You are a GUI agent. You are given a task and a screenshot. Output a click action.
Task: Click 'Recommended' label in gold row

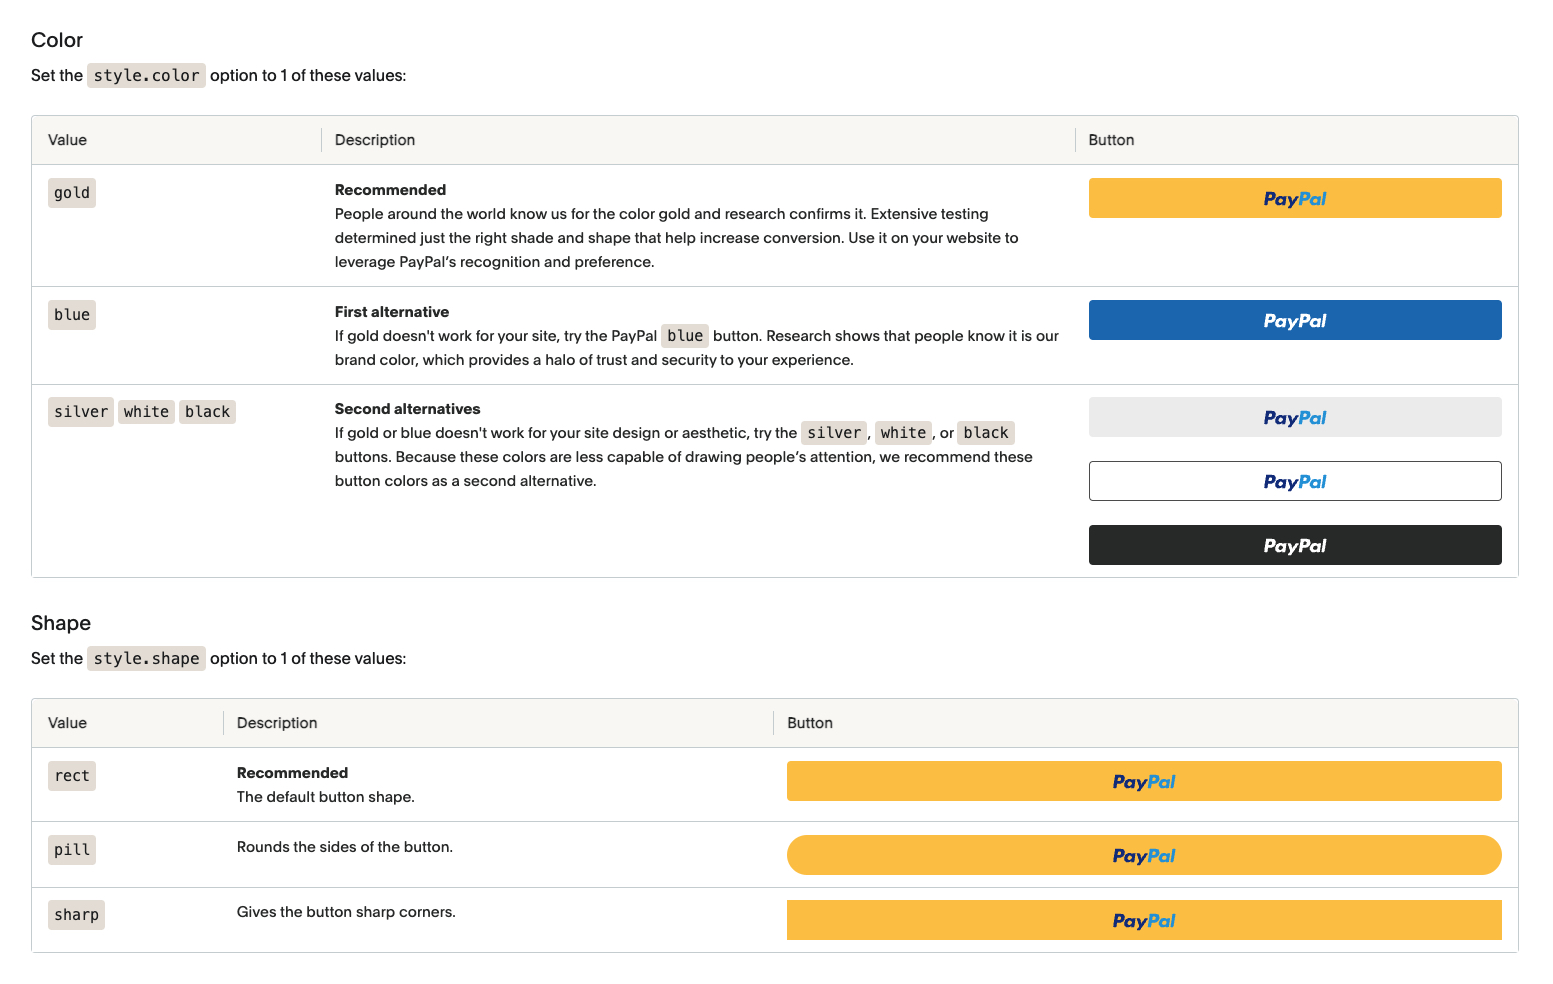(x=390, y=190)
